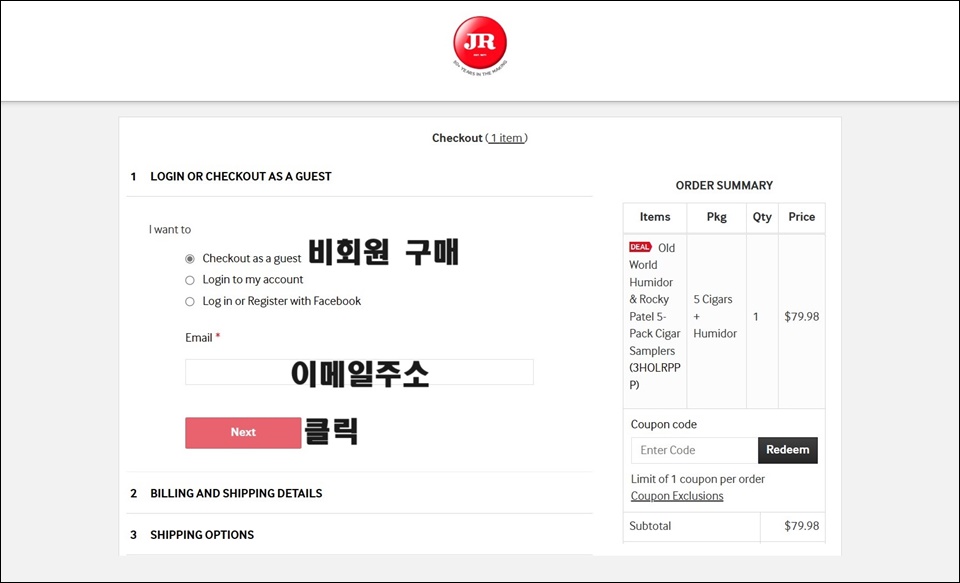Click the Items column header

click(654, 217)
